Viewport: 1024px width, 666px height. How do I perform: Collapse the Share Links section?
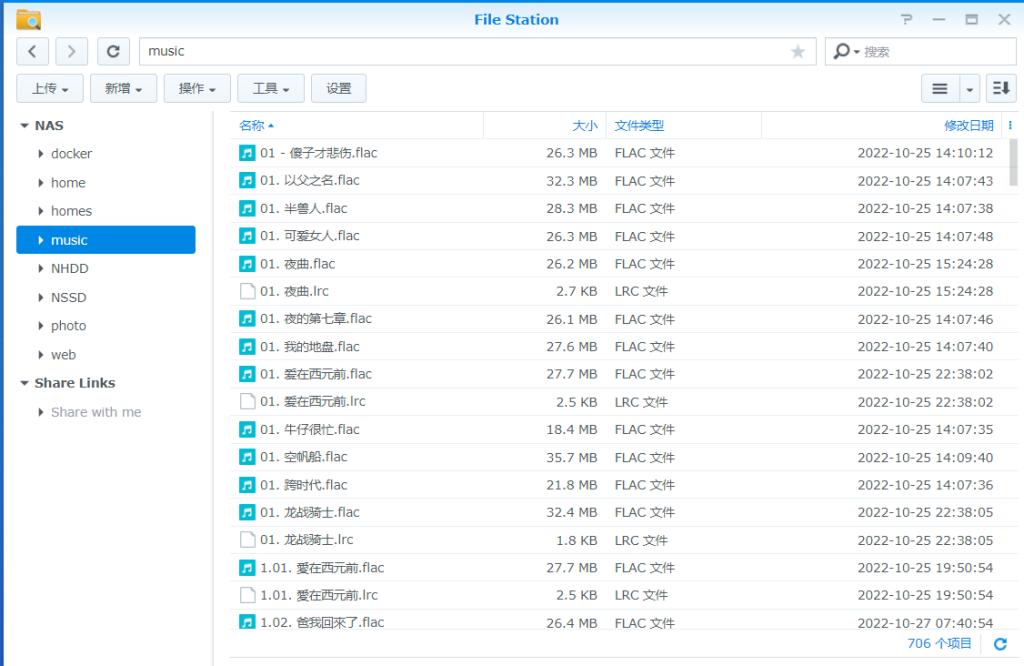click(x=25, y=383)
